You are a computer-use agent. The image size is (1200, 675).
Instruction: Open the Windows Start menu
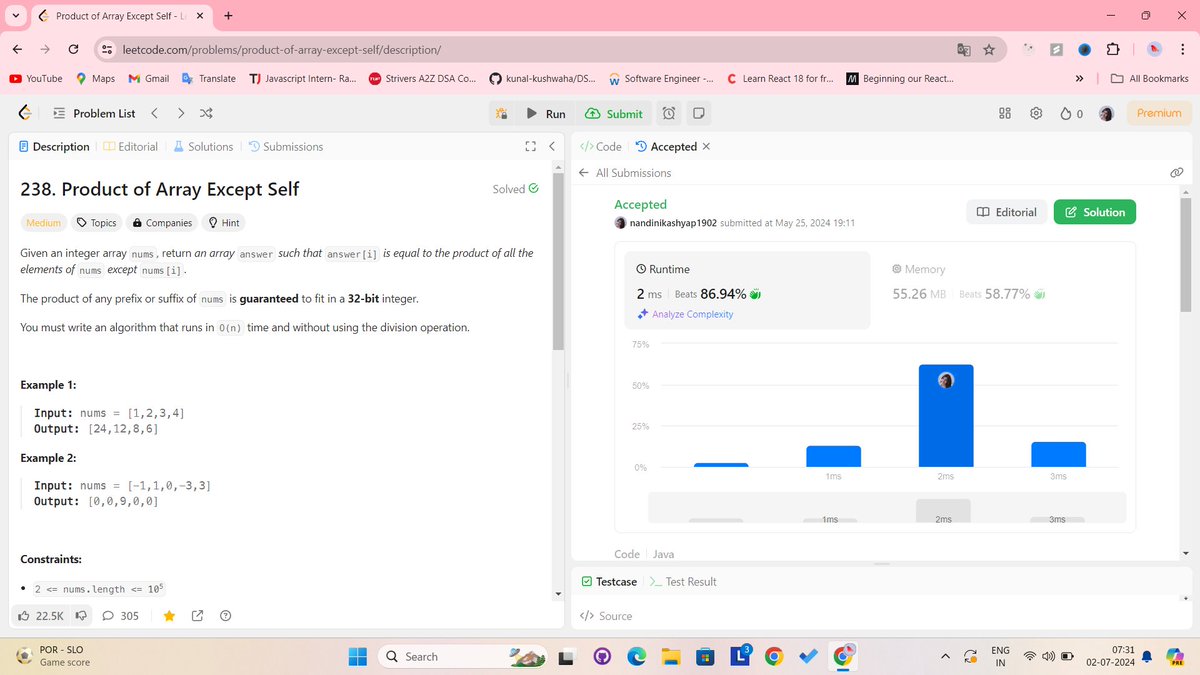pyautogui.click(x=356, y=657)
